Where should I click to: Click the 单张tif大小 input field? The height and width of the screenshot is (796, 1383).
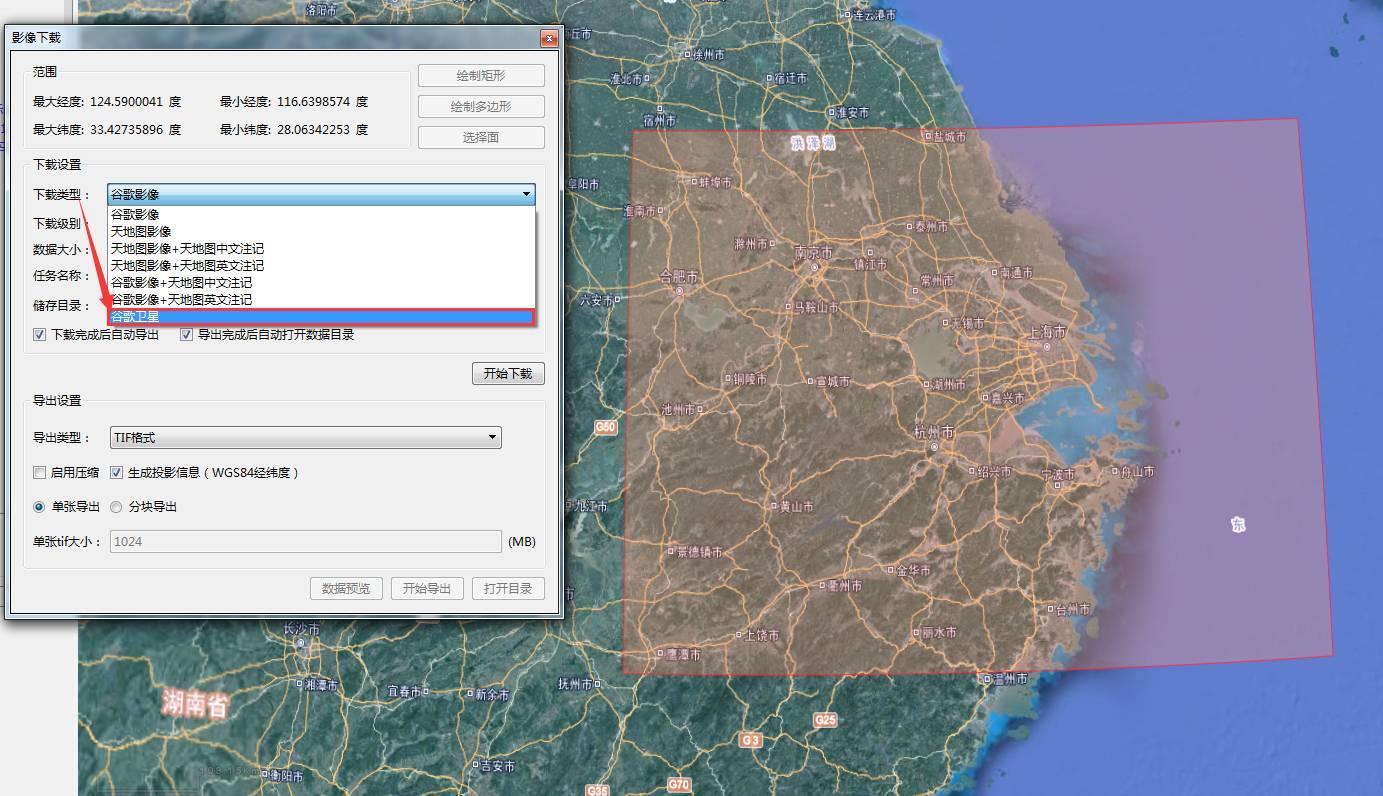305,541
